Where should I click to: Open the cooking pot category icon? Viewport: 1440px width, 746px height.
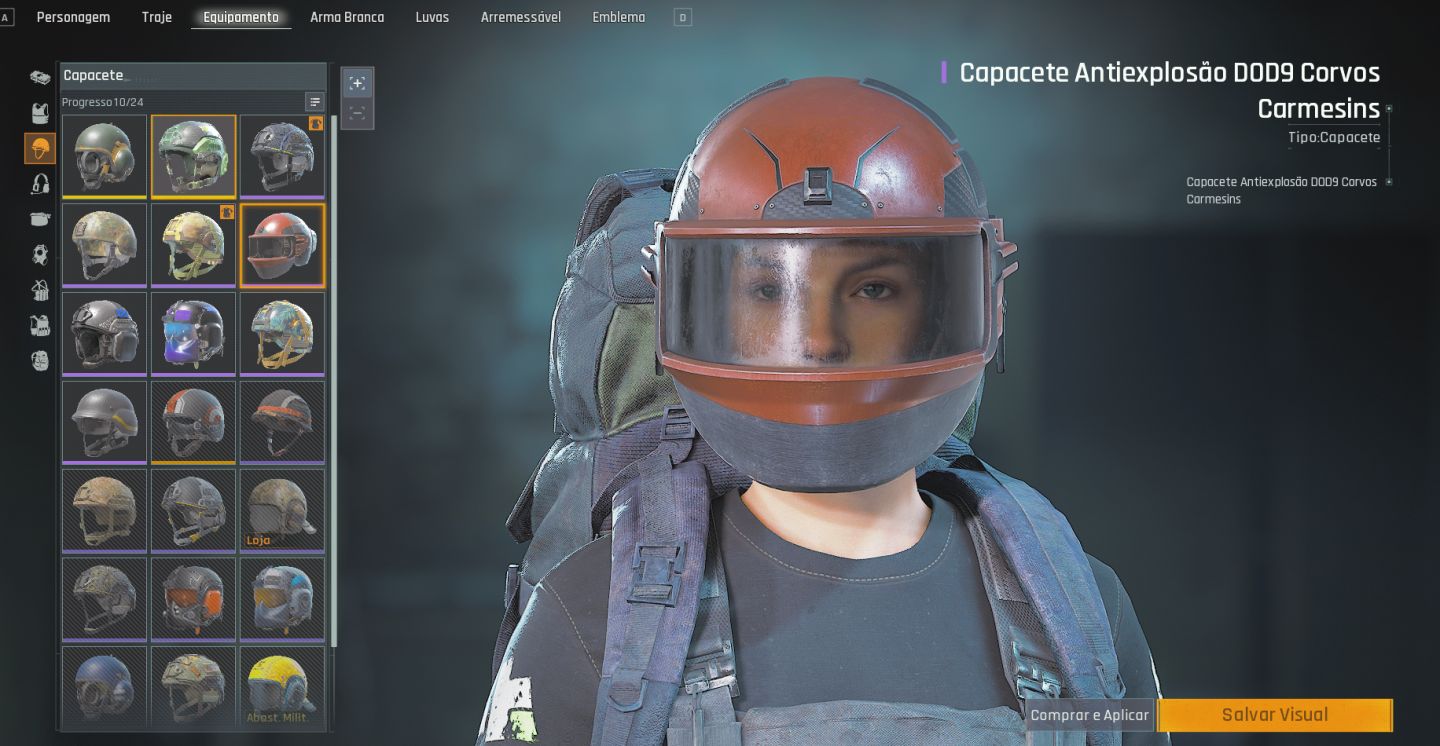(40, 219)
